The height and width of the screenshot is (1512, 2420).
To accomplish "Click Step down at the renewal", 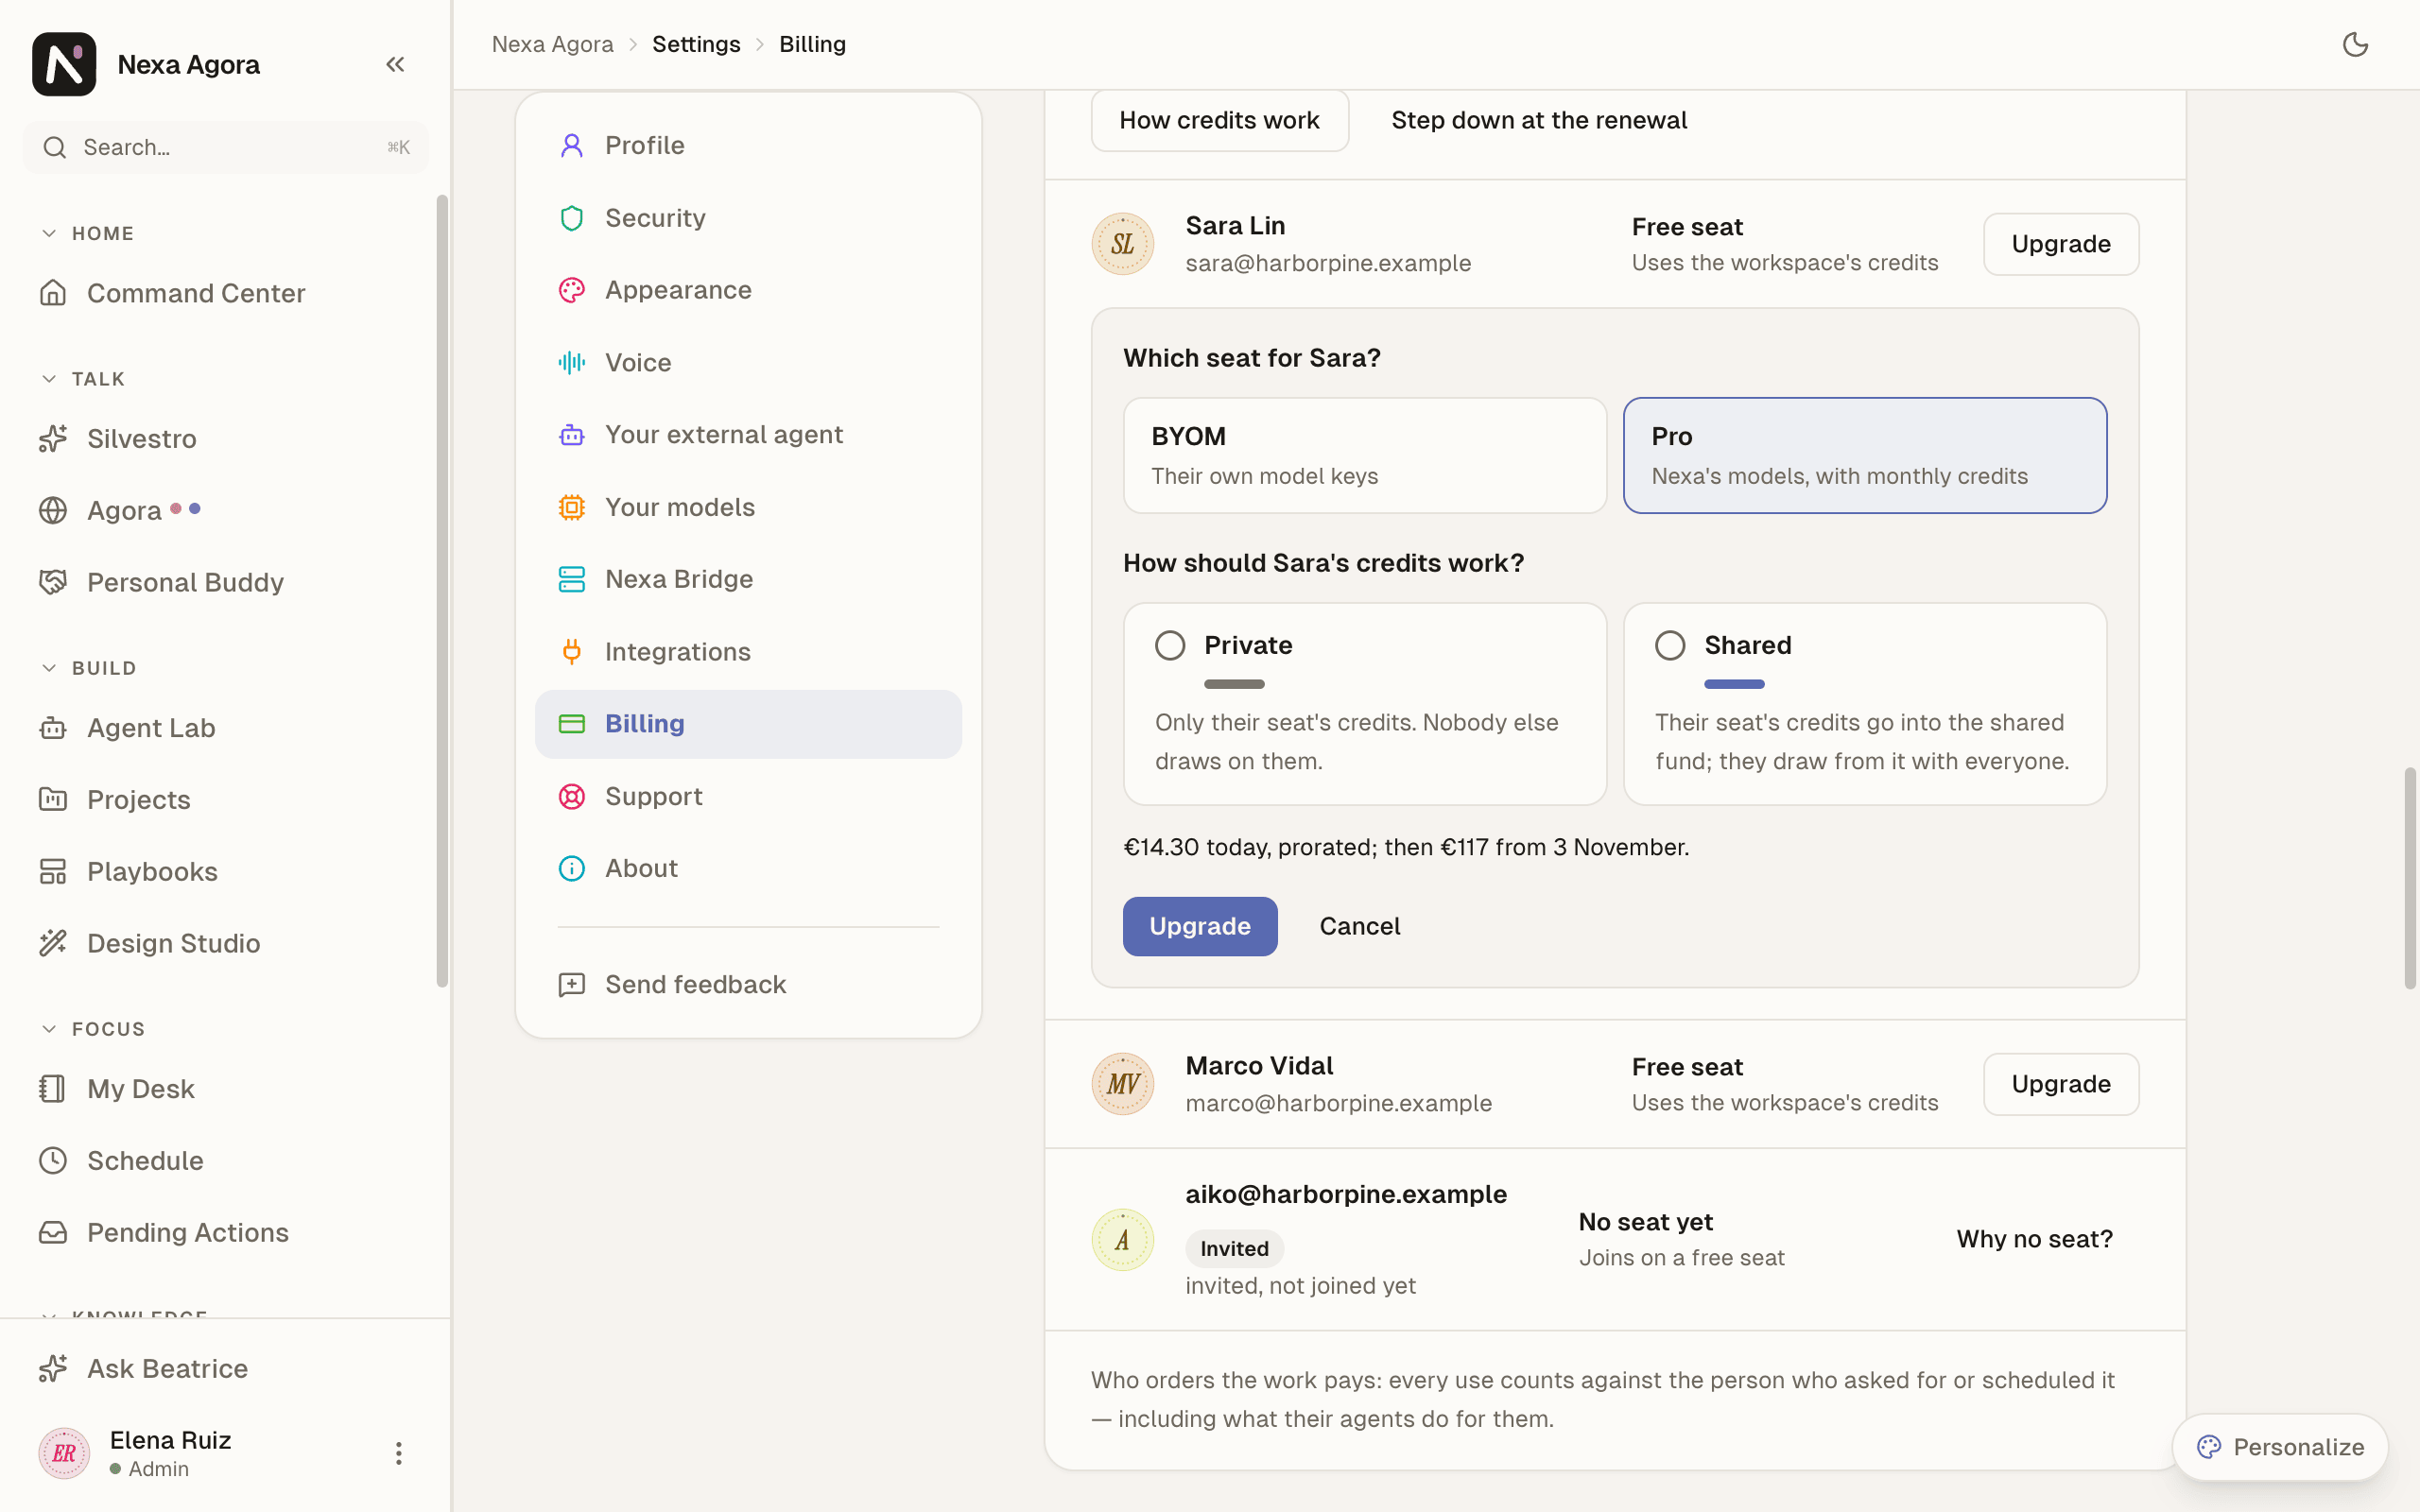I will (x=1538, y=121).
